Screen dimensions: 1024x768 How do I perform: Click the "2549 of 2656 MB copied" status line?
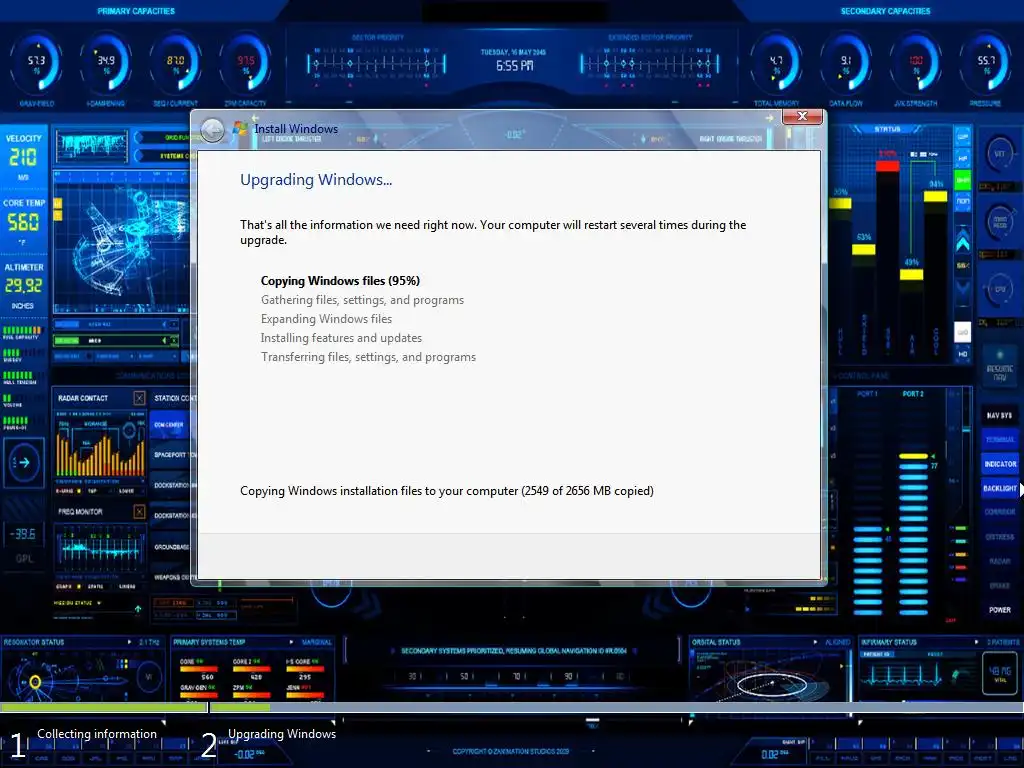447,491
